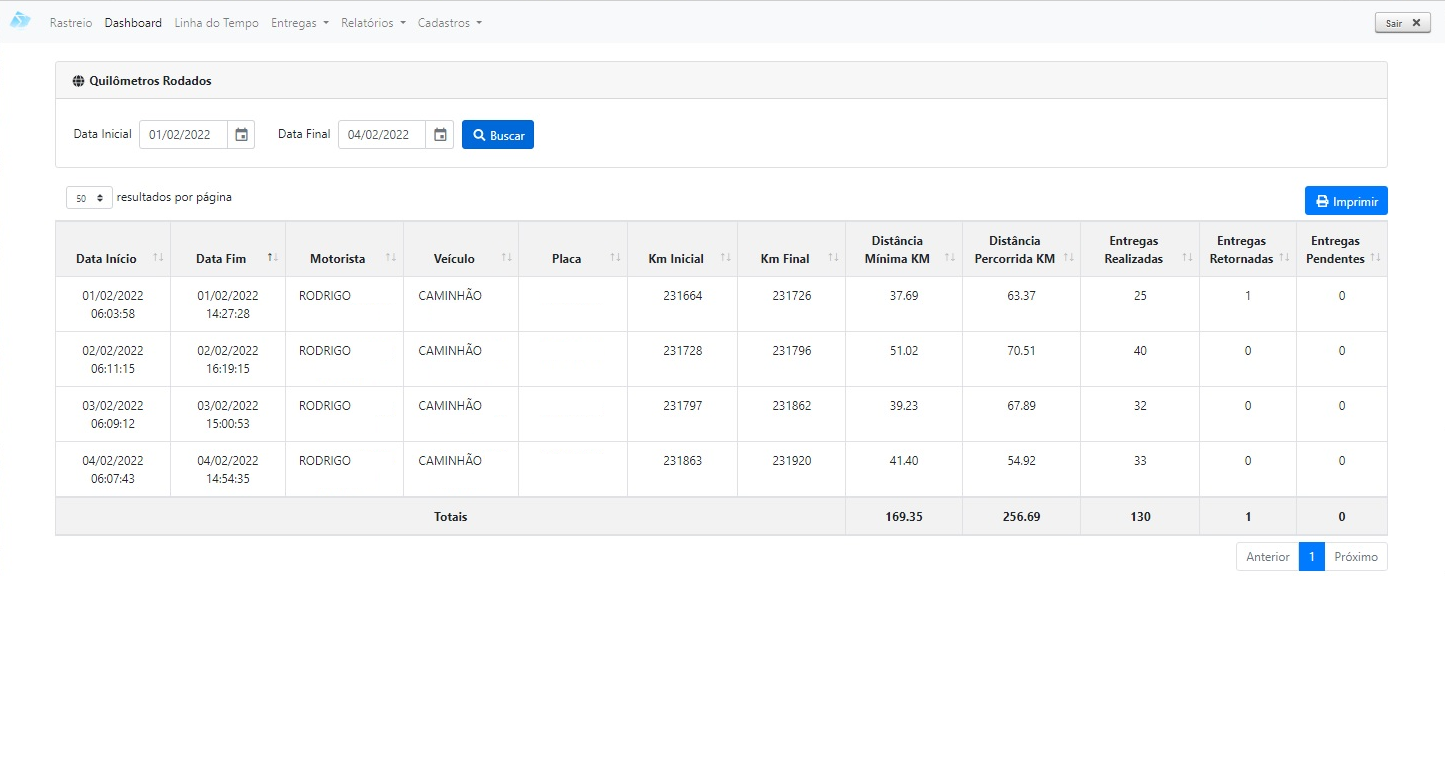Open the Data Final calendar picker
The image size is (1445, 775).
tap(440, 135)
